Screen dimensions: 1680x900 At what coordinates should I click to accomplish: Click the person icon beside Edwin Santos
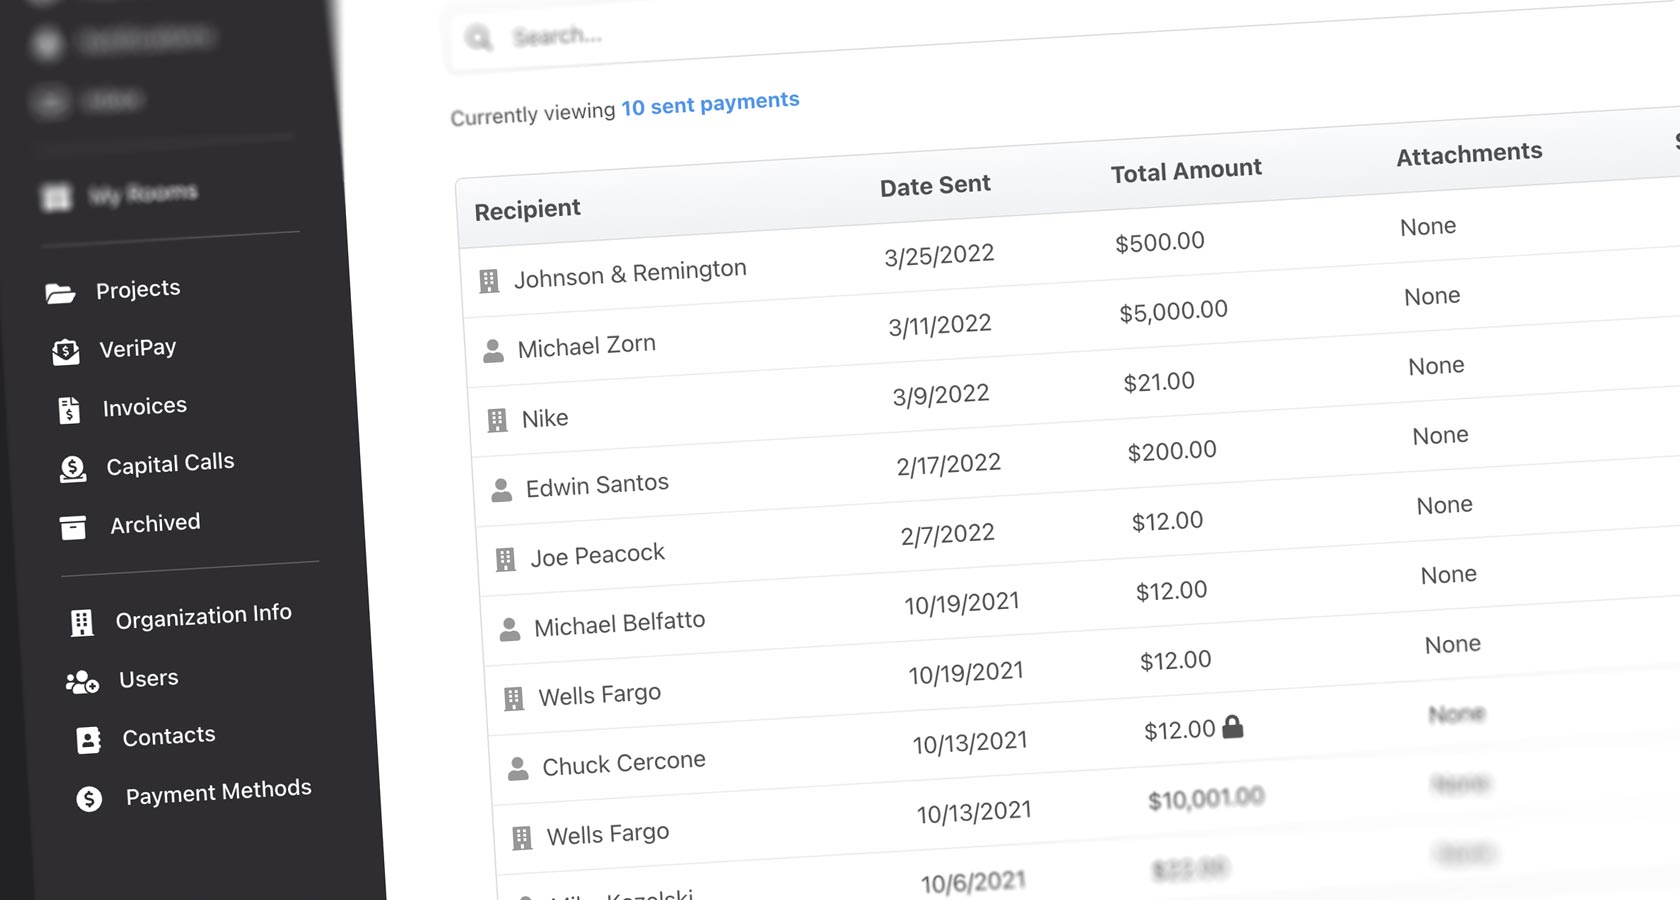coord(501,490)
